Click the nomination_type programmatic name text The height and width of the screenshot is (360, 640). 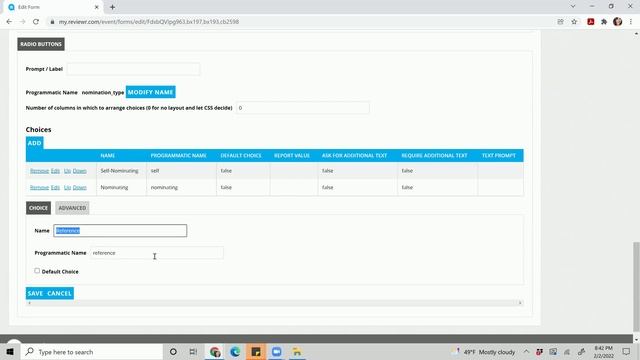(x=103, y=93)
